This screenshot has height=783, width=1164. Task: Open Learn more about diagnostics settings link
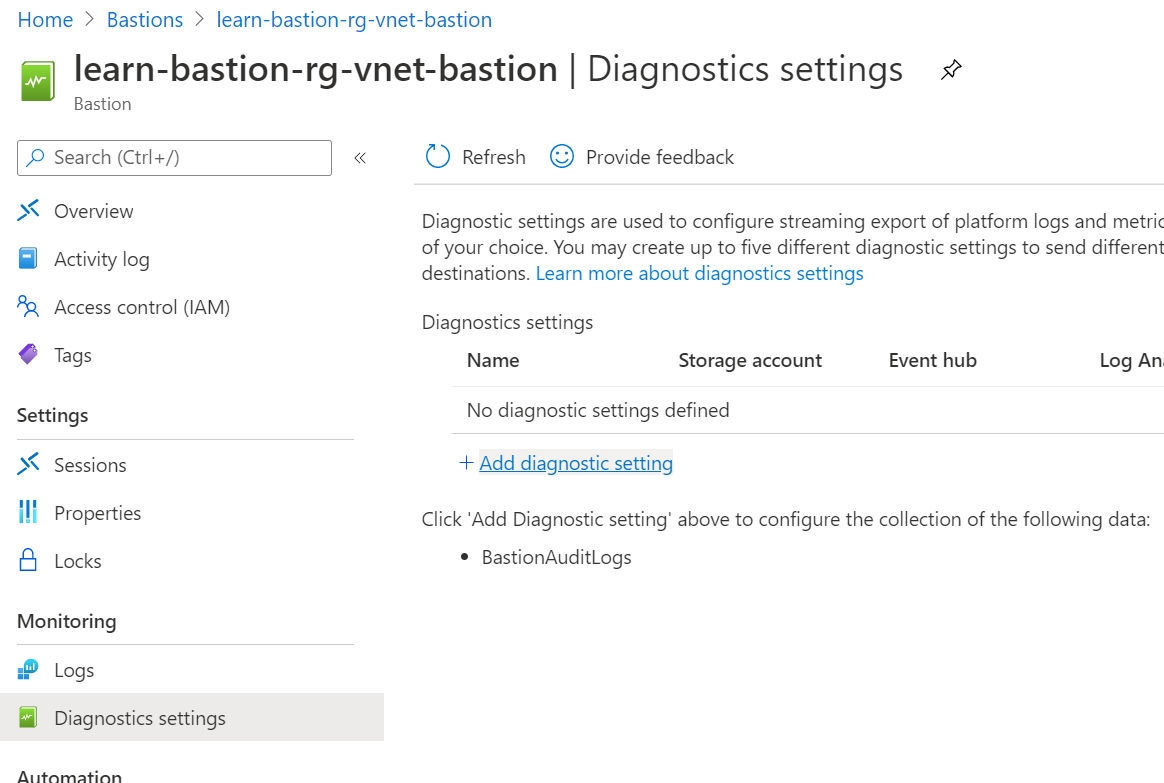[699, 274]
